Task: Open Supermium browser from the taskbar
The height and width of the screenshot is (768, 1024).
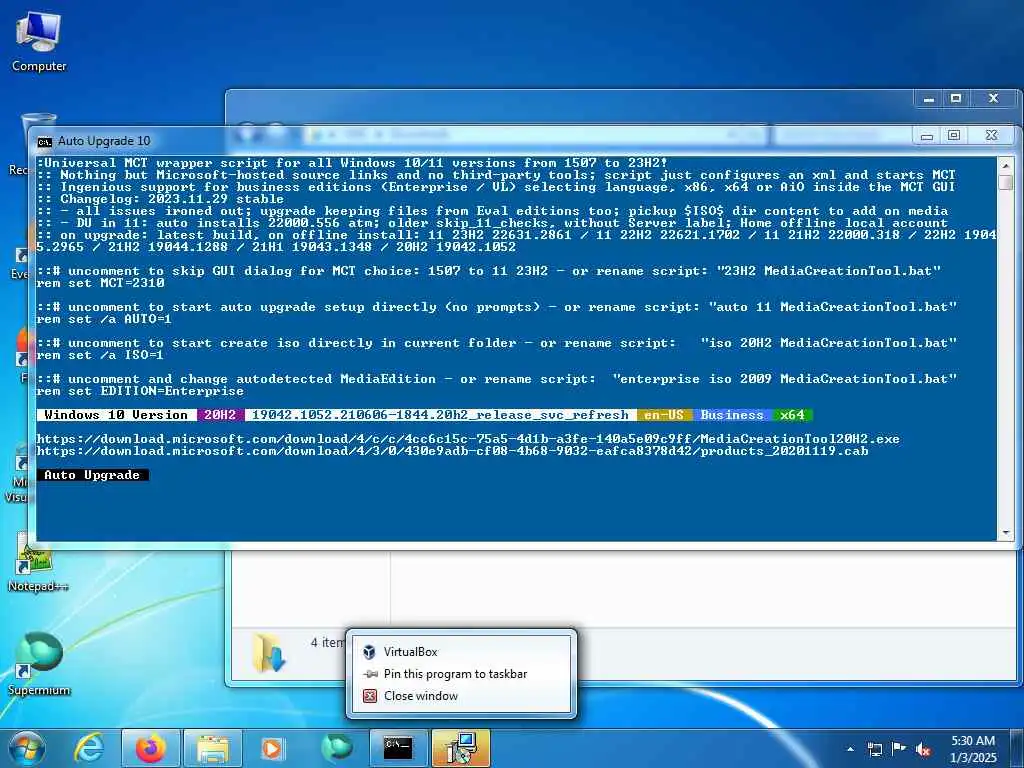Action: coord(336,748)
